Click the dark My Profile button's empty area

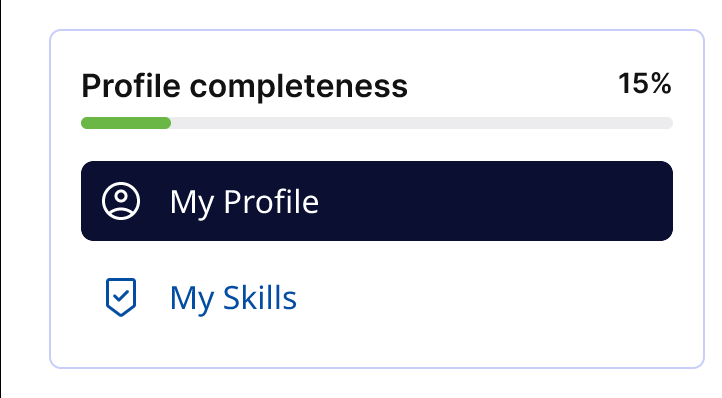pos(495,201)
